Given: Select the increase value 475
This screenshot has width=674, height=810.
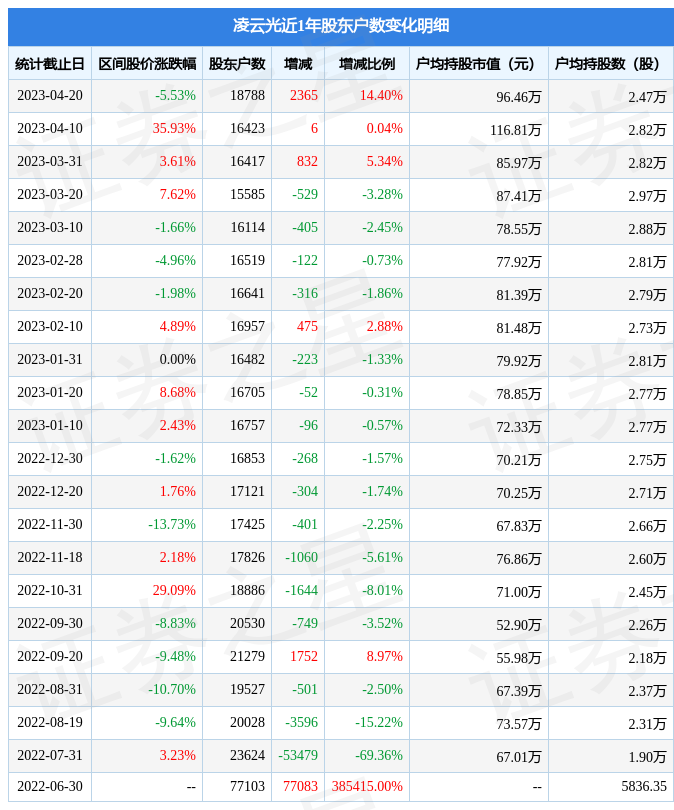Looking at the screenshot, I should (307, 326).
